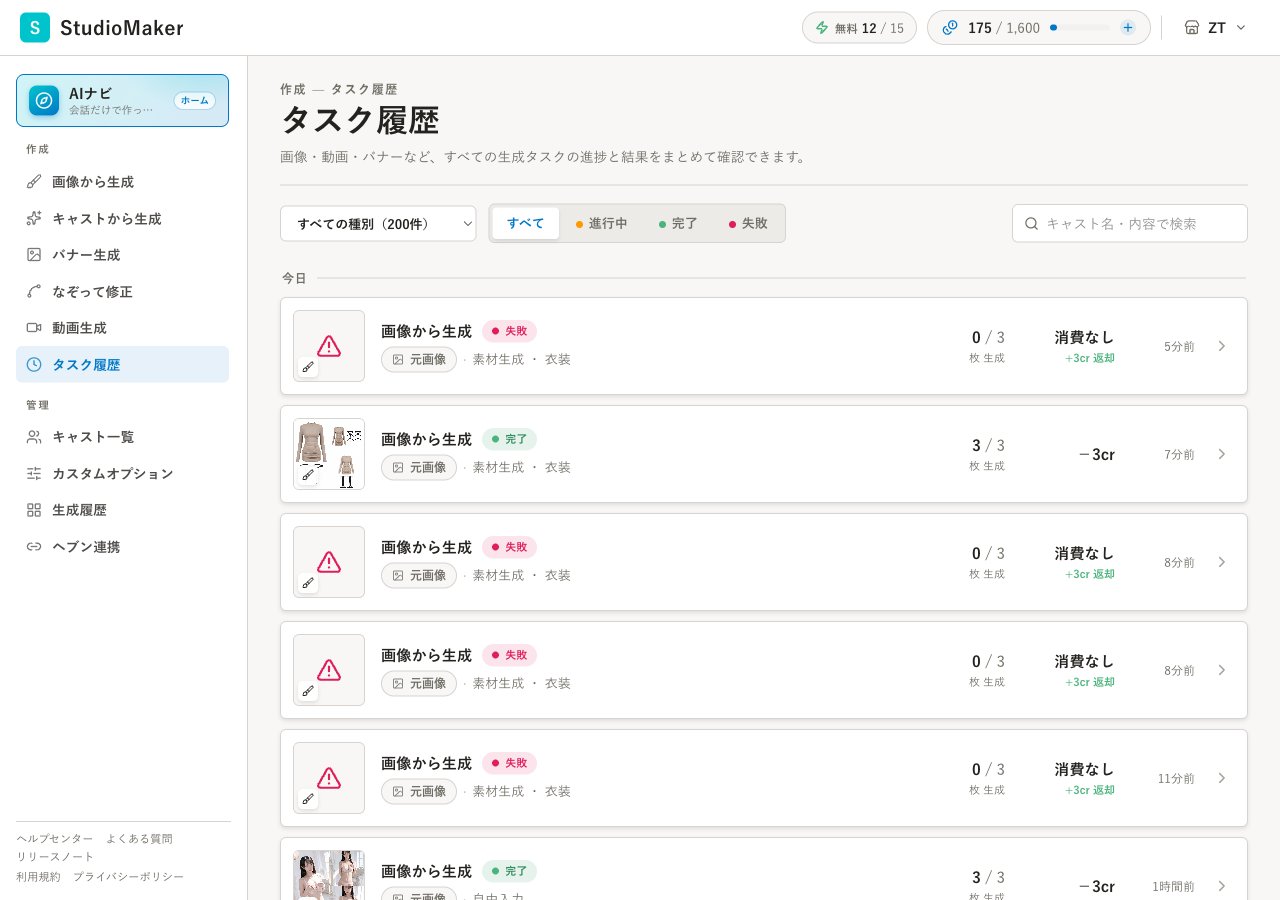Expand the ZT account menu chevron
Image resolution: width=1280 pixels, height=900 pixels.
pos(1241,28)
